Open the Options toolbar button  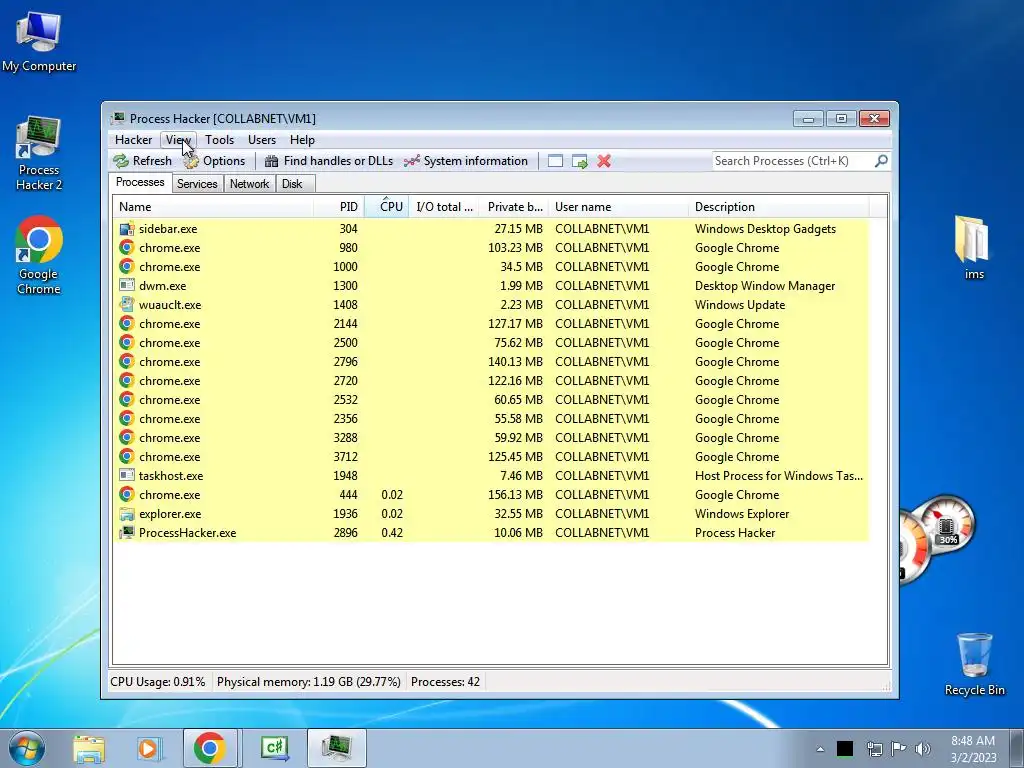(x=215, y=161)
